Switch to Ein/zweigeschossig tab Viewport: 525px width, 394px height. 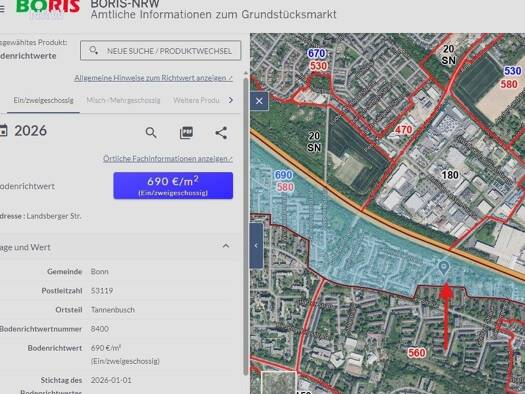(x=43, y=100)
